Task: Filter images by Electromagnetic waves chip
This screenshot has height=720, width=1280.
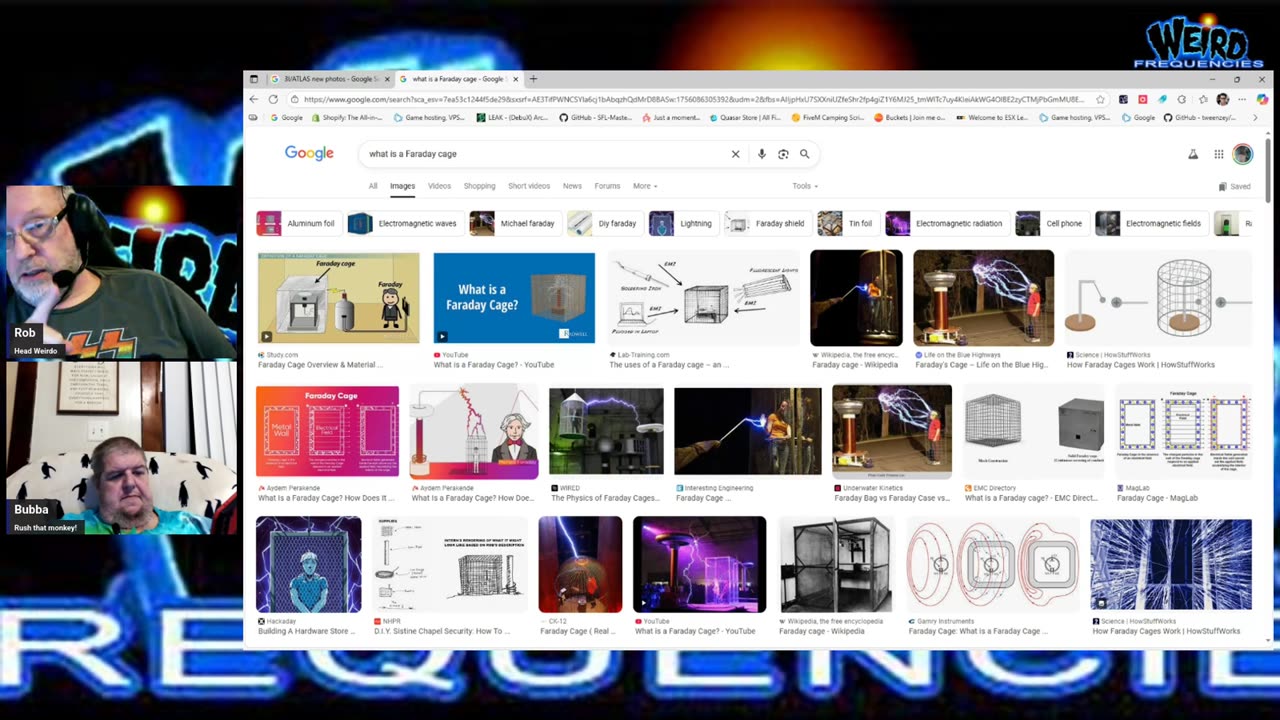Action: click(404, 223)
